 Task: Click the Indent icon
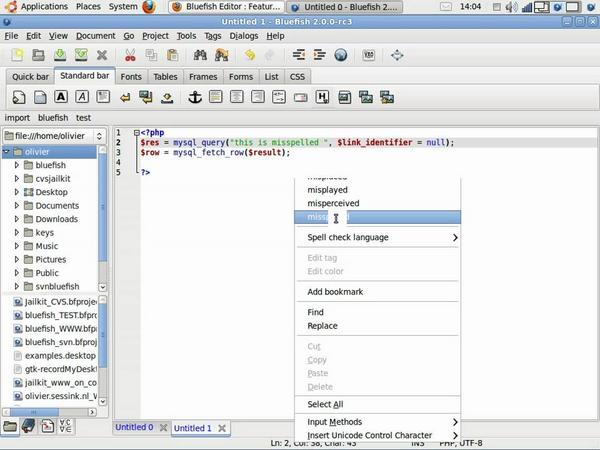pyautogui.click(x=320, y=55)
